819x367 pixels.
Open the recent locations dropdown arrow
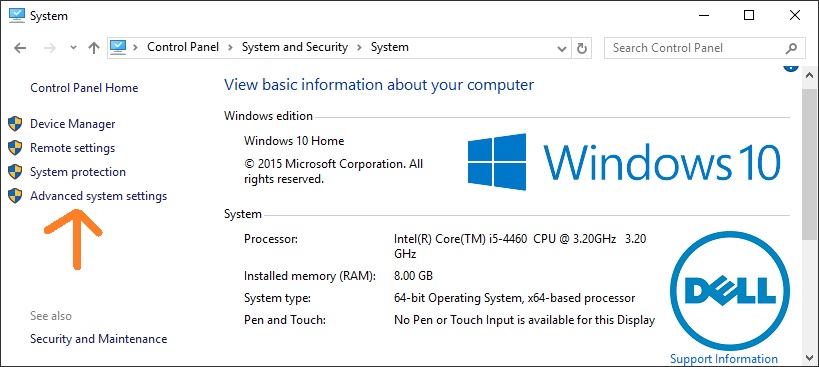[x=73, y=48]
